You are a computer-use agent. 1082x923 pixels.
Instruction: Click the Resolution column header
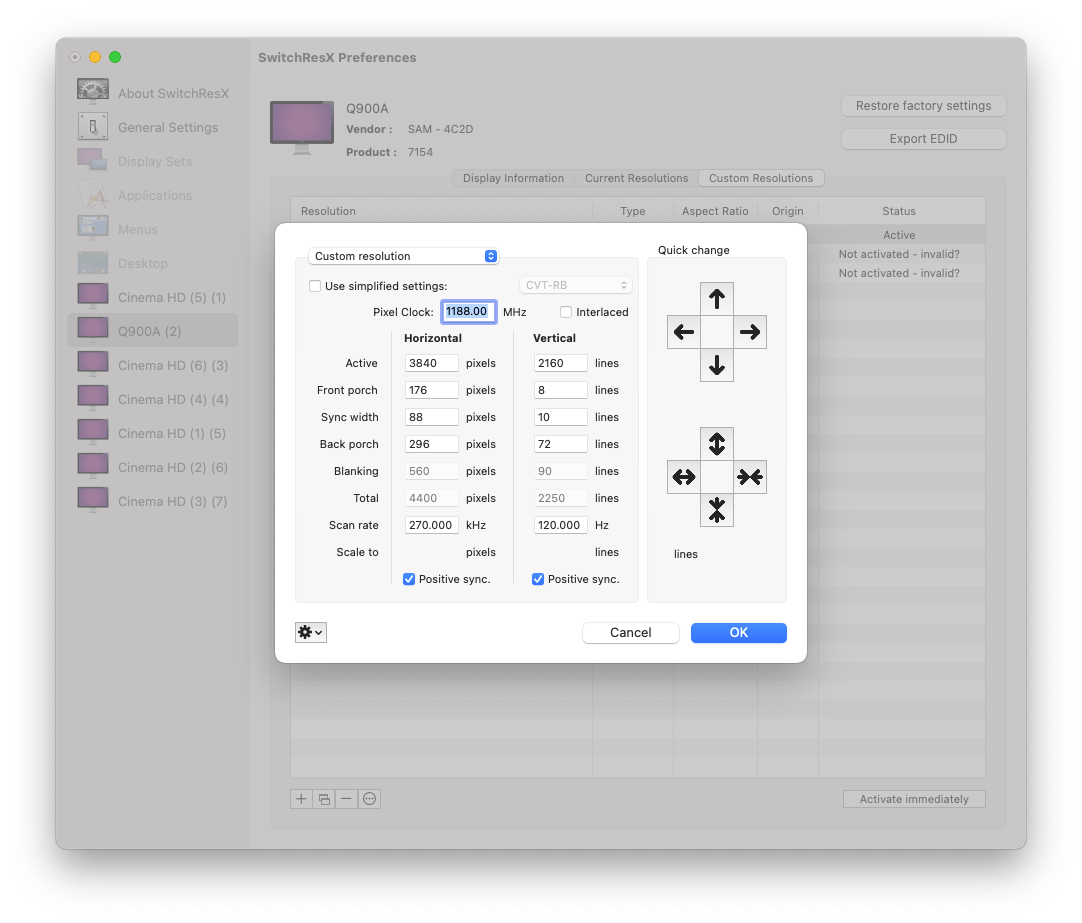442,211
